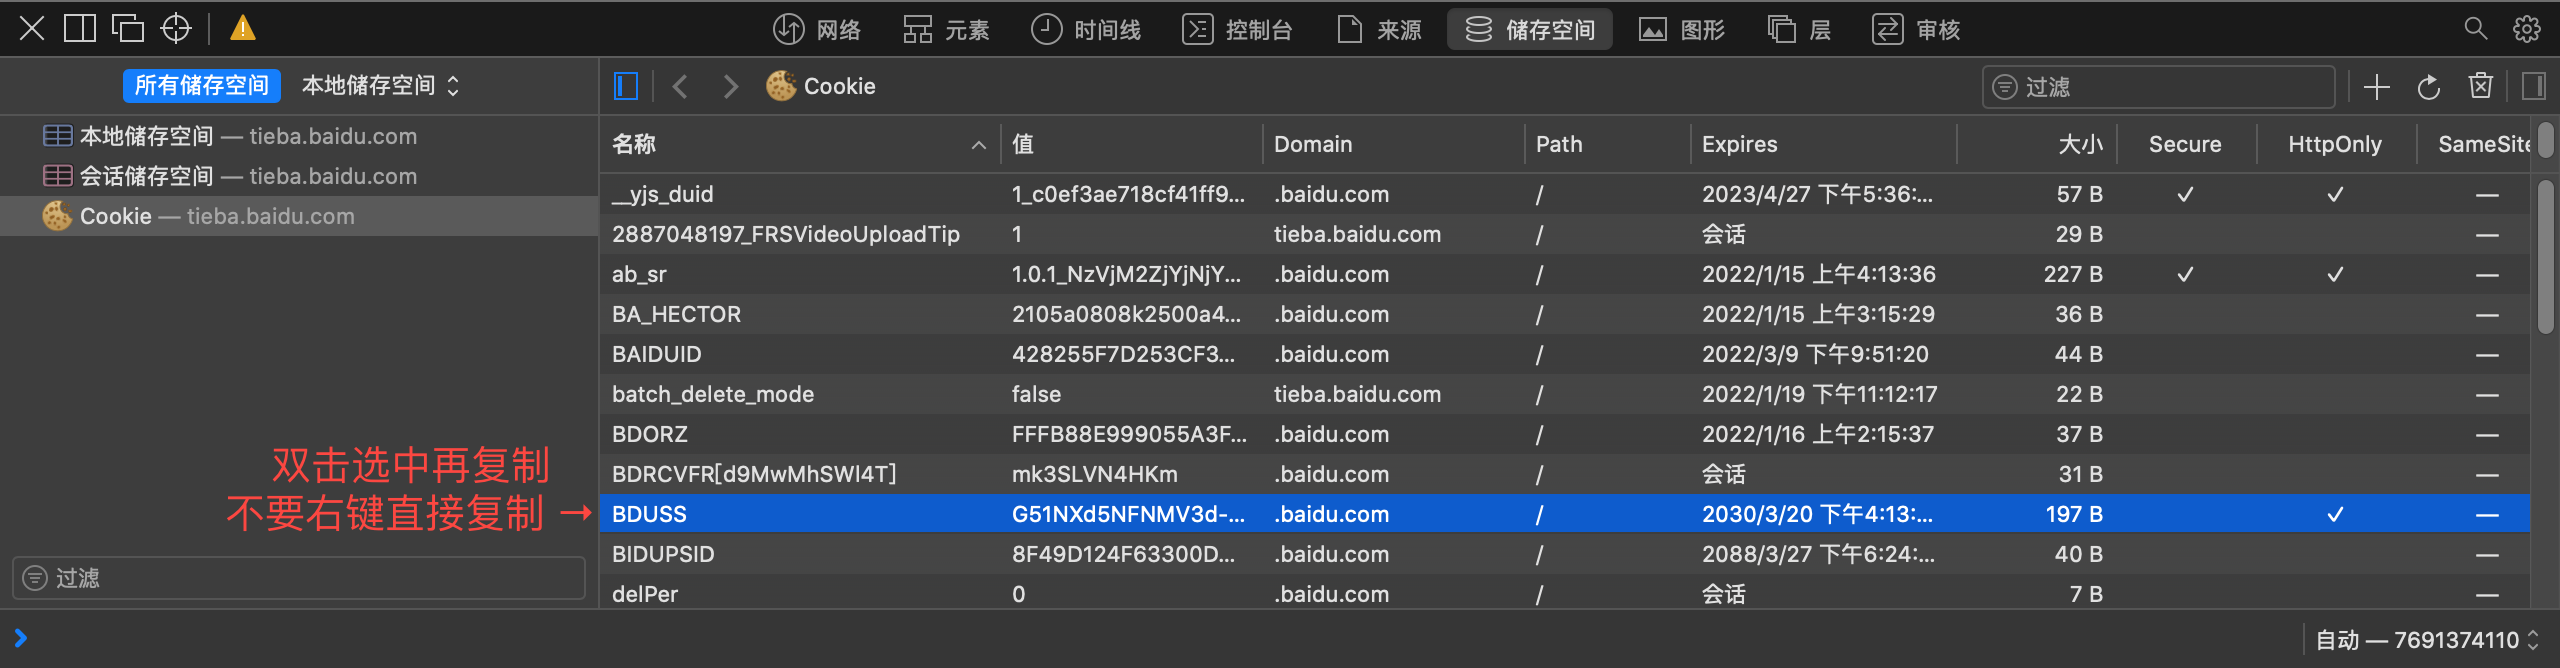Sort by the 值 column header

[1131, 144]
